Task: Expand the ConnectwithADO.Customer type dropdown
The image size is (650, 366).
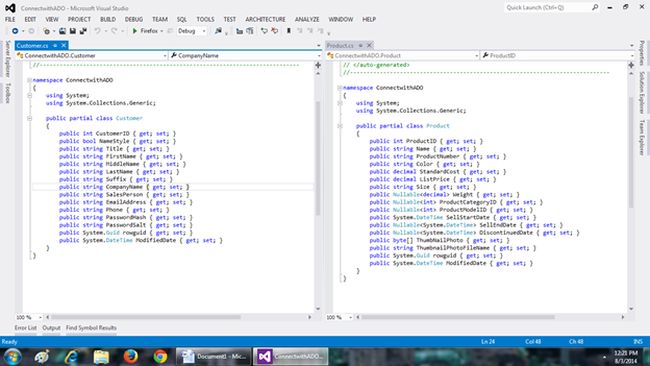Action: point(92,56)
